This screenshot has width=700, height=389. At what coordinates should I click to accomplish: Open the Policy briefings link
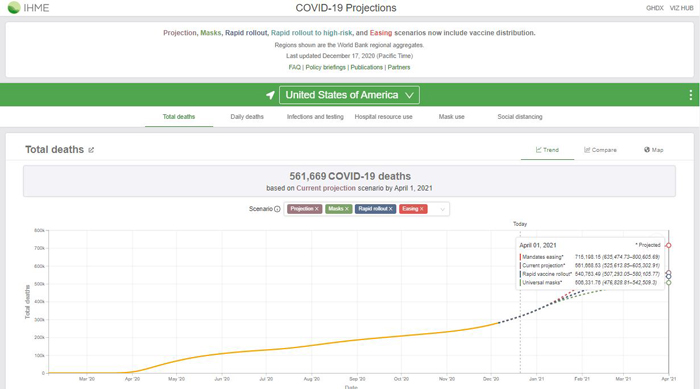click(x=325, y=67)
